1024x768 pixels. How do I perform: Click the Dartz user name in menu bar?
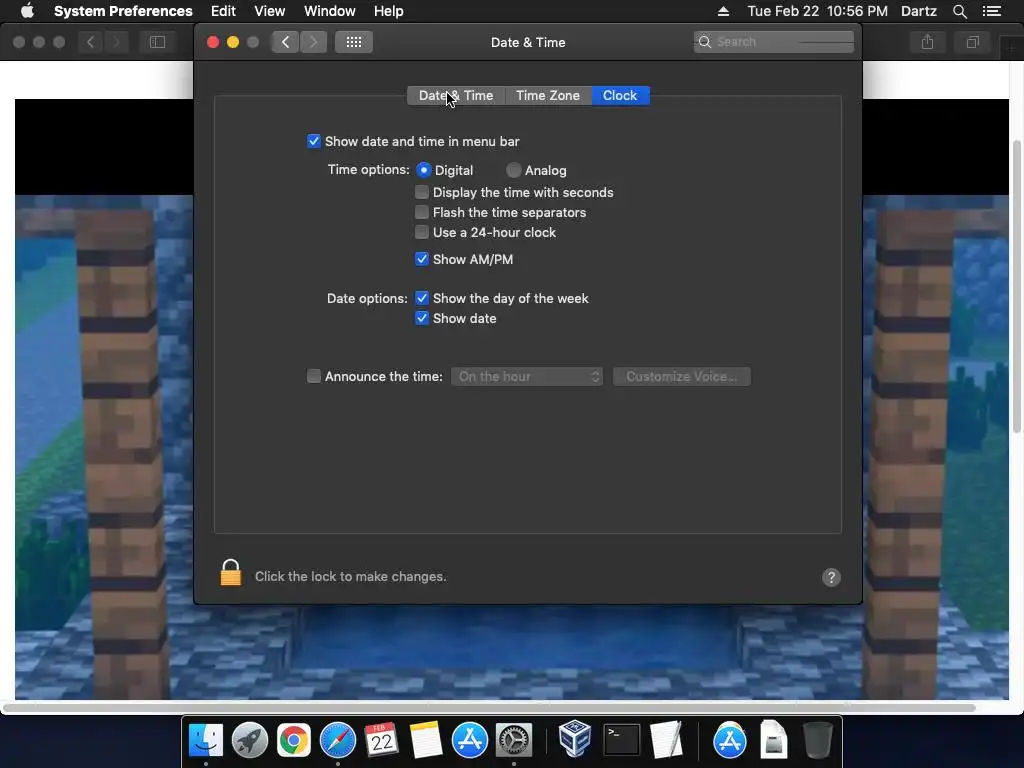(918, 11)
